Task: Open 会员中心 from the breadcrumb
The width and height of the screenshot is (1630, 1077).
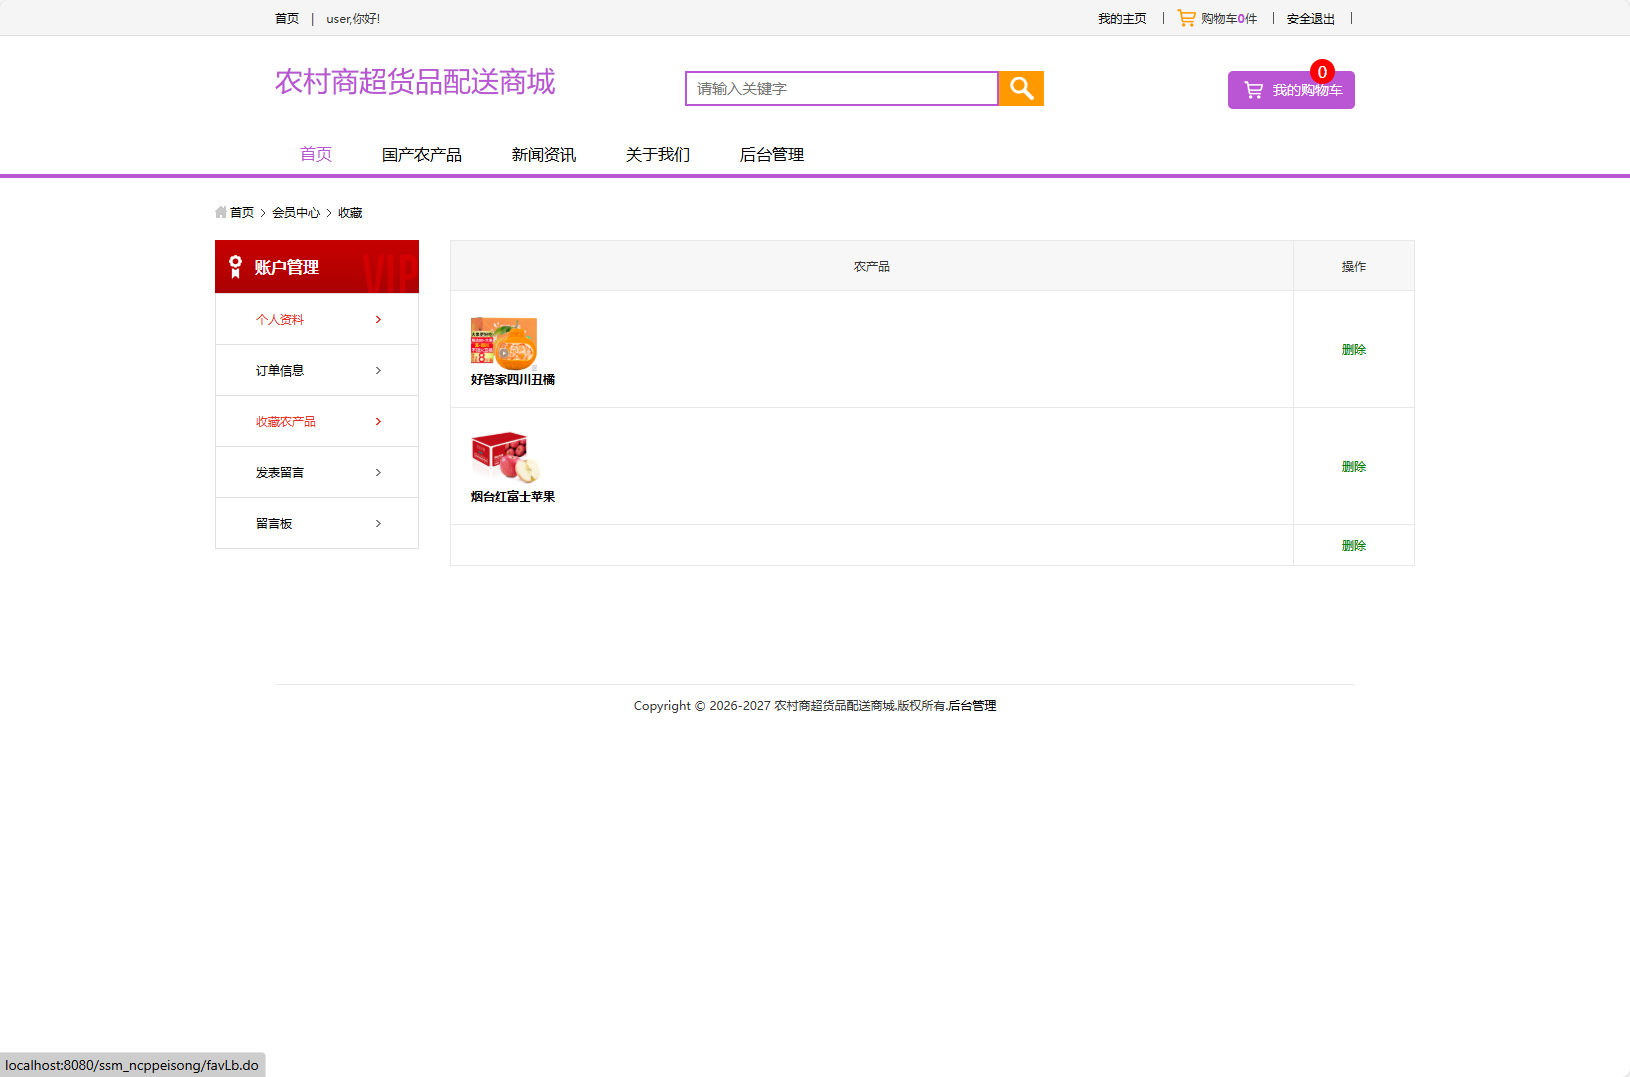Action: [296, 212]
